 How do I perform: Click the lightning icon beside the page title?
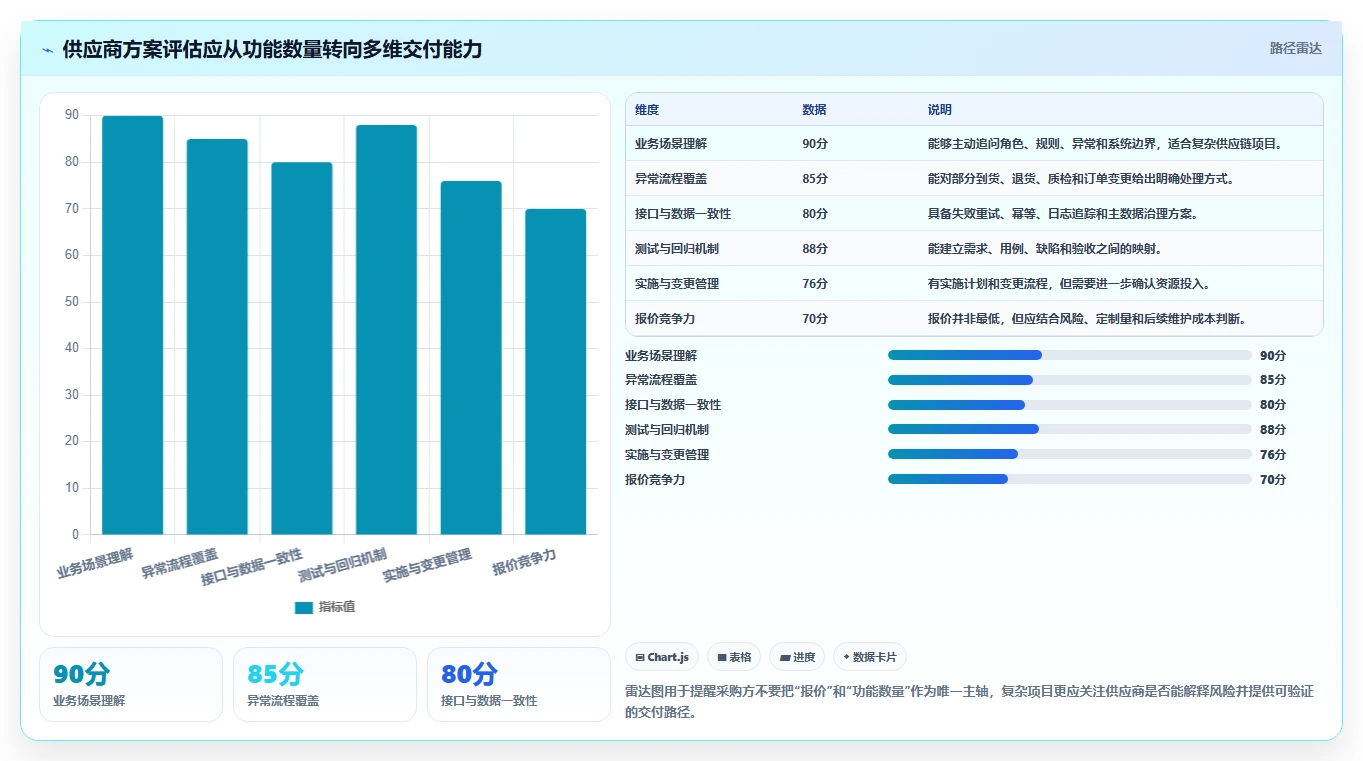(x=47, y=50)
